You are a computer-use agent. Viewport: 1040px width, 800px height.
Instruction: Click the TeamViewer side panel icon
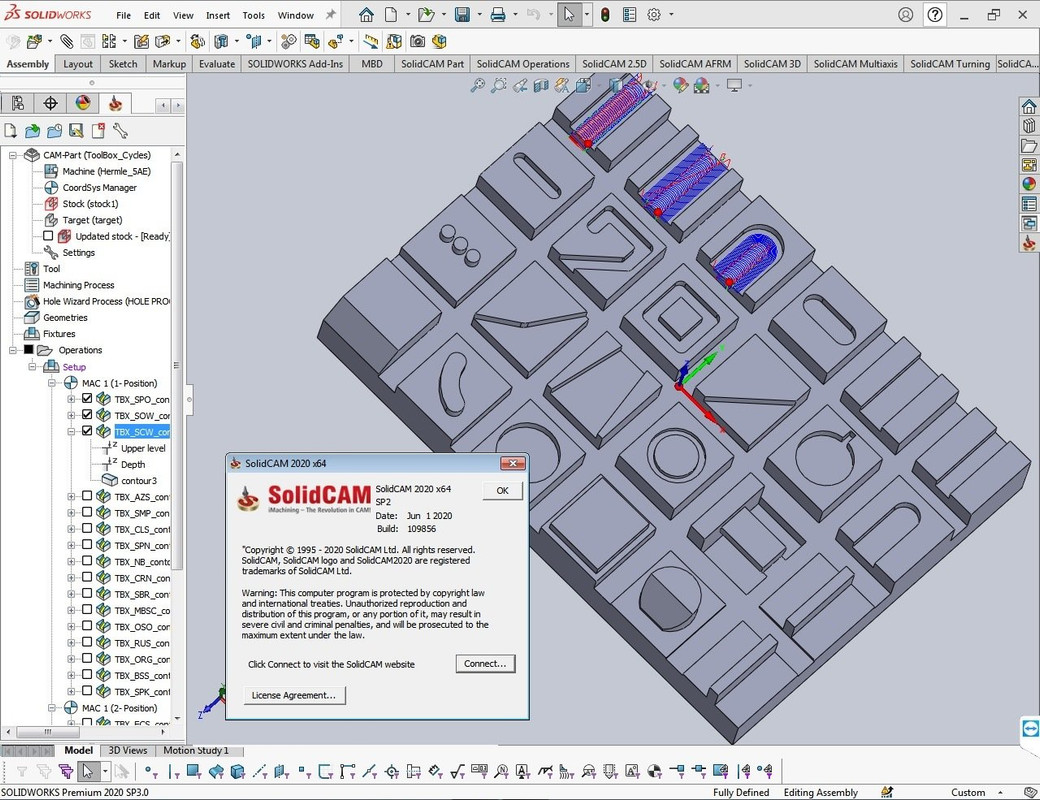click(x=1030, y=728)
